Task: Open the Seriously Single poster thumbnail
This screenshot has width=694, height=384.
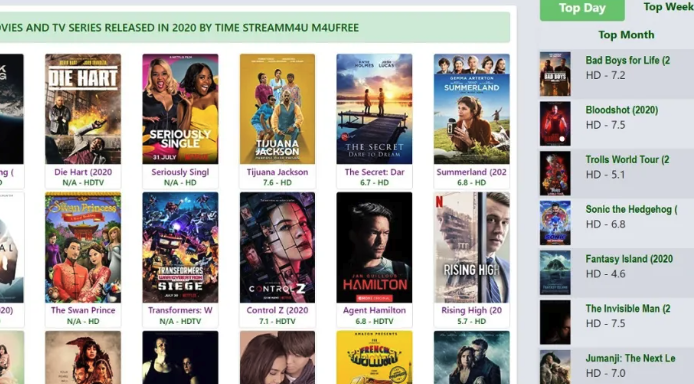Action: tap(180, 109)
